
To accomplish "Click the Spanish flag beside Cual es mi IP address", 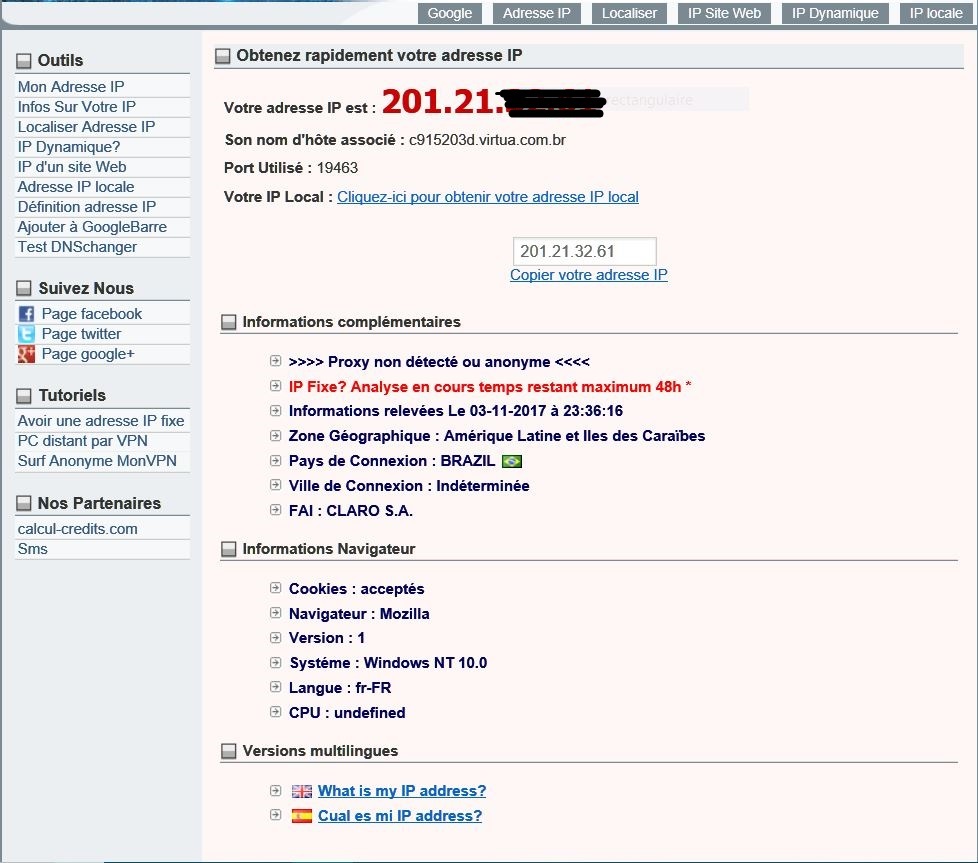I will point(300,815).
